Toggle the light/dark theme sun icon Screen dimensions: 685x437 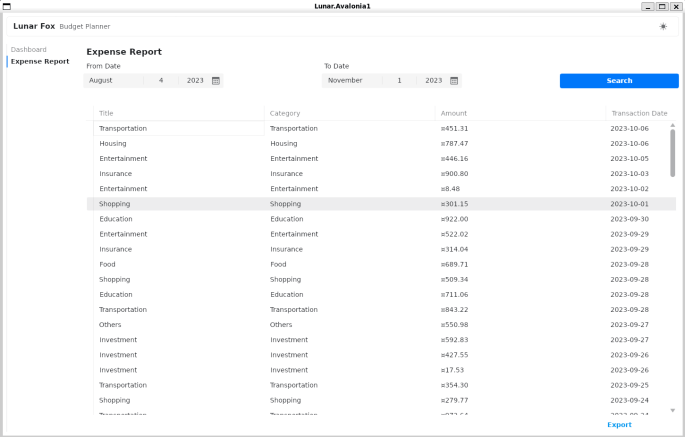(x=663, y=26)
